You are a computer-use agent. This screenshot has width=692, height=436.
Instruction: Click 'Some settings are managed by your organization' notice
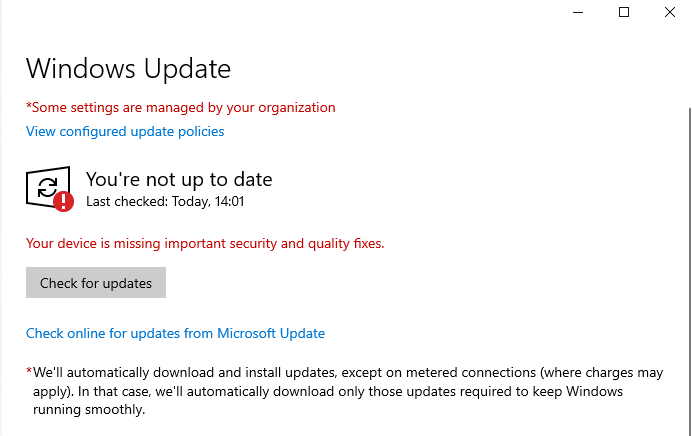click(184, 107)
